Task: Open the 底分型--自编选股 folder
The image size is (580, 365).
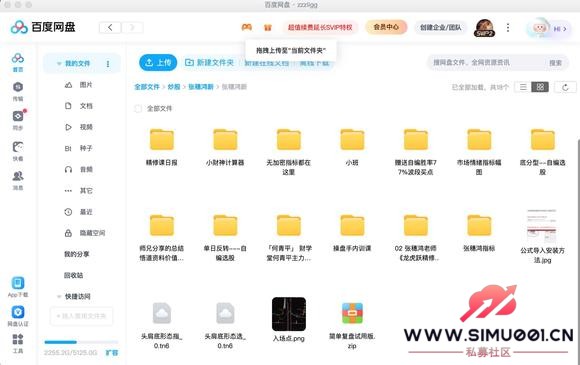Action: click(543, 152)
